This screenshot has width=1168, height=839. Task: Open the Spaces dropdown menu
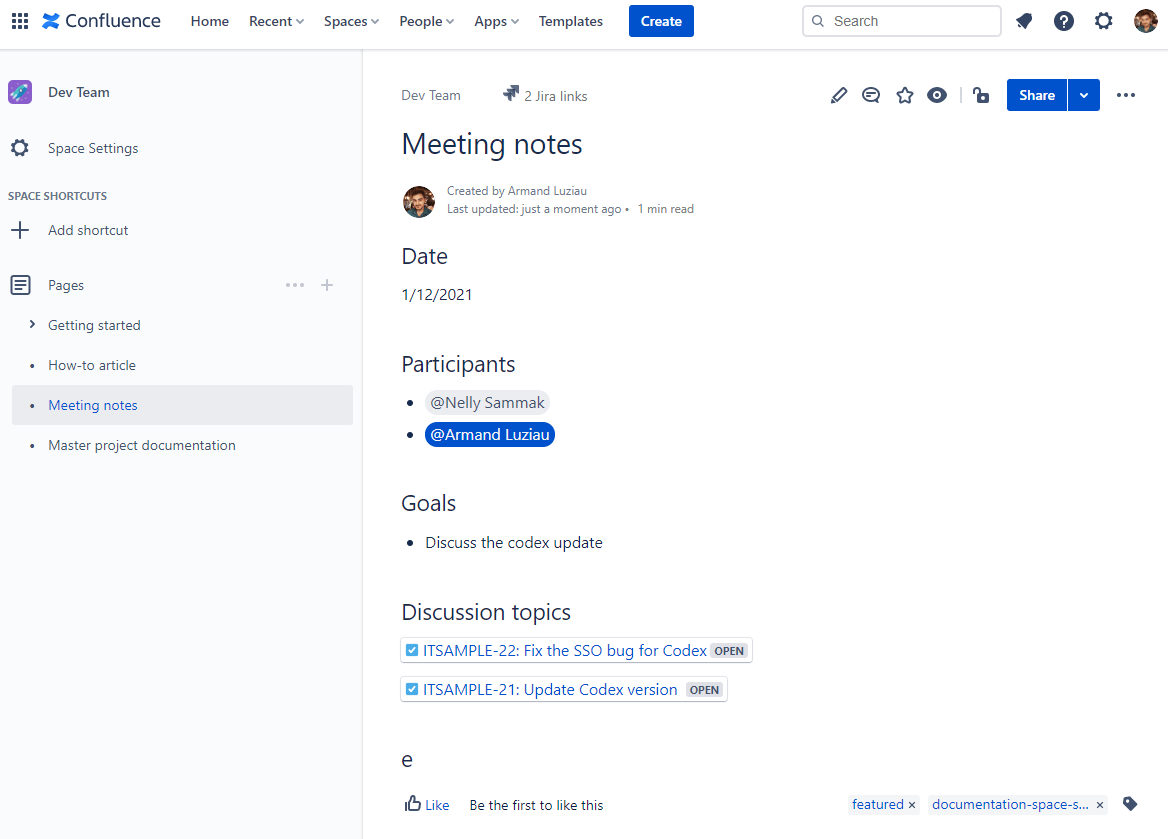pos(351,21)
